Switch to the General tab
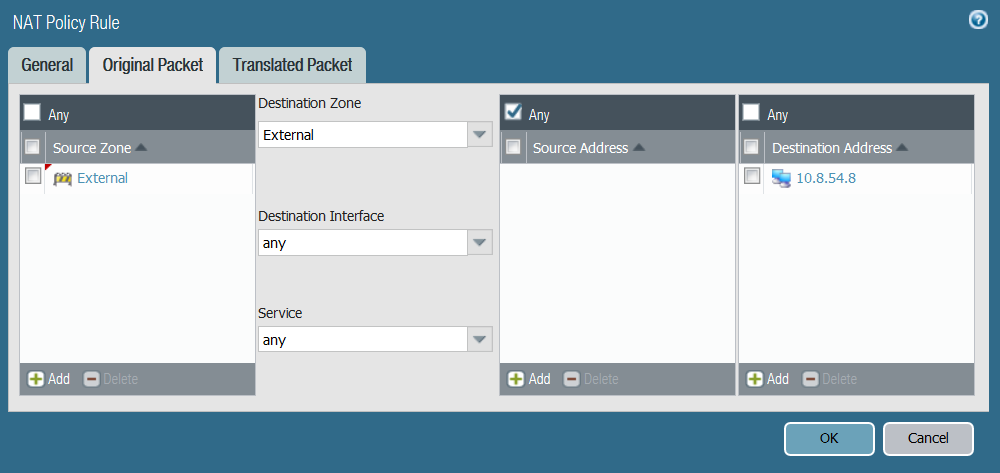1000x473 pixels. tap(47, 65)
